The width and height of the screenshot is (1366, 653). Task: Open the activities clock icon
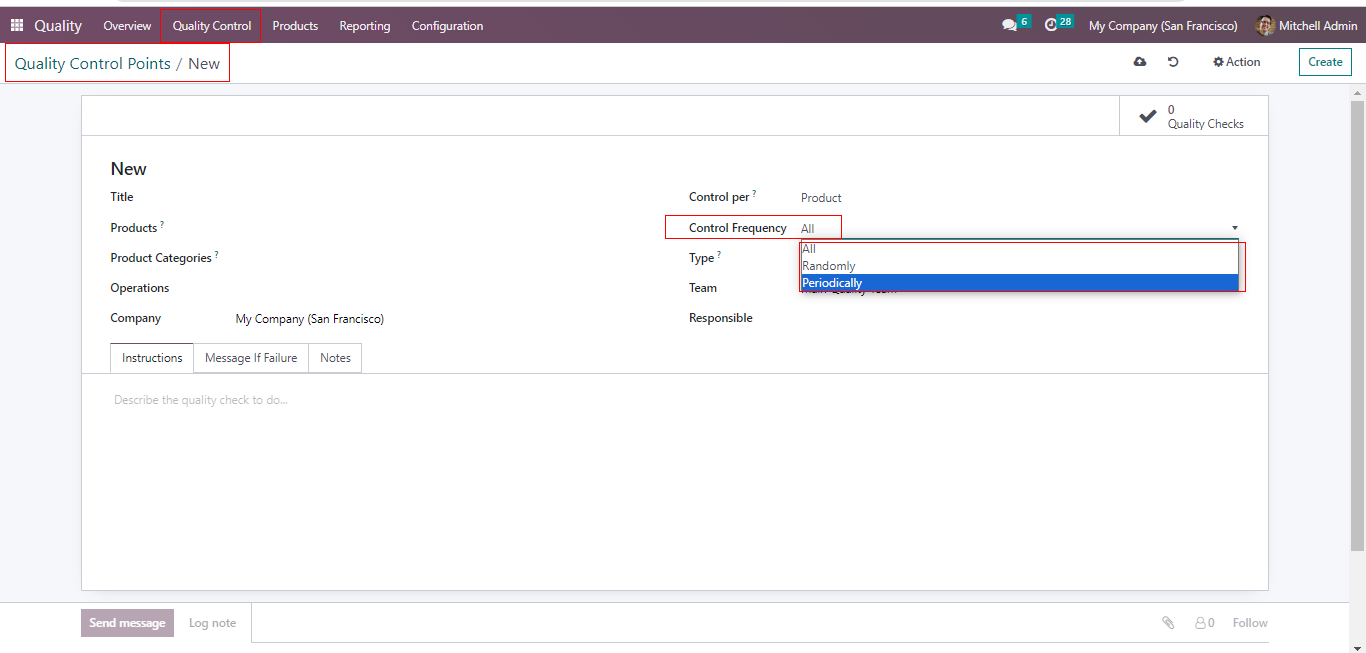click(1051, 25)
